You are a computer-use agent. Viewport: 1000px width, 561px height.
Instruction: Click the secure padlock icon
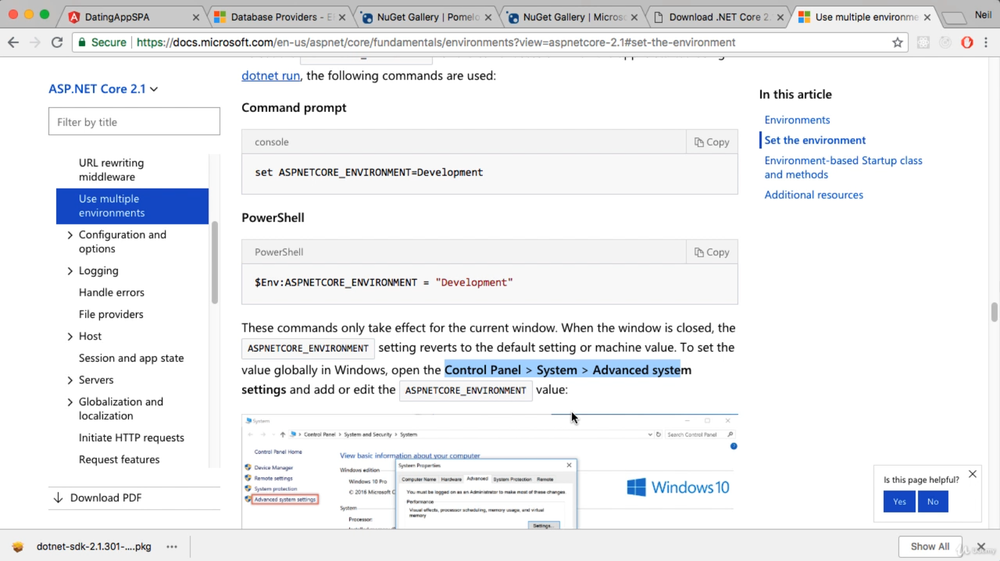tap(82, 42)
